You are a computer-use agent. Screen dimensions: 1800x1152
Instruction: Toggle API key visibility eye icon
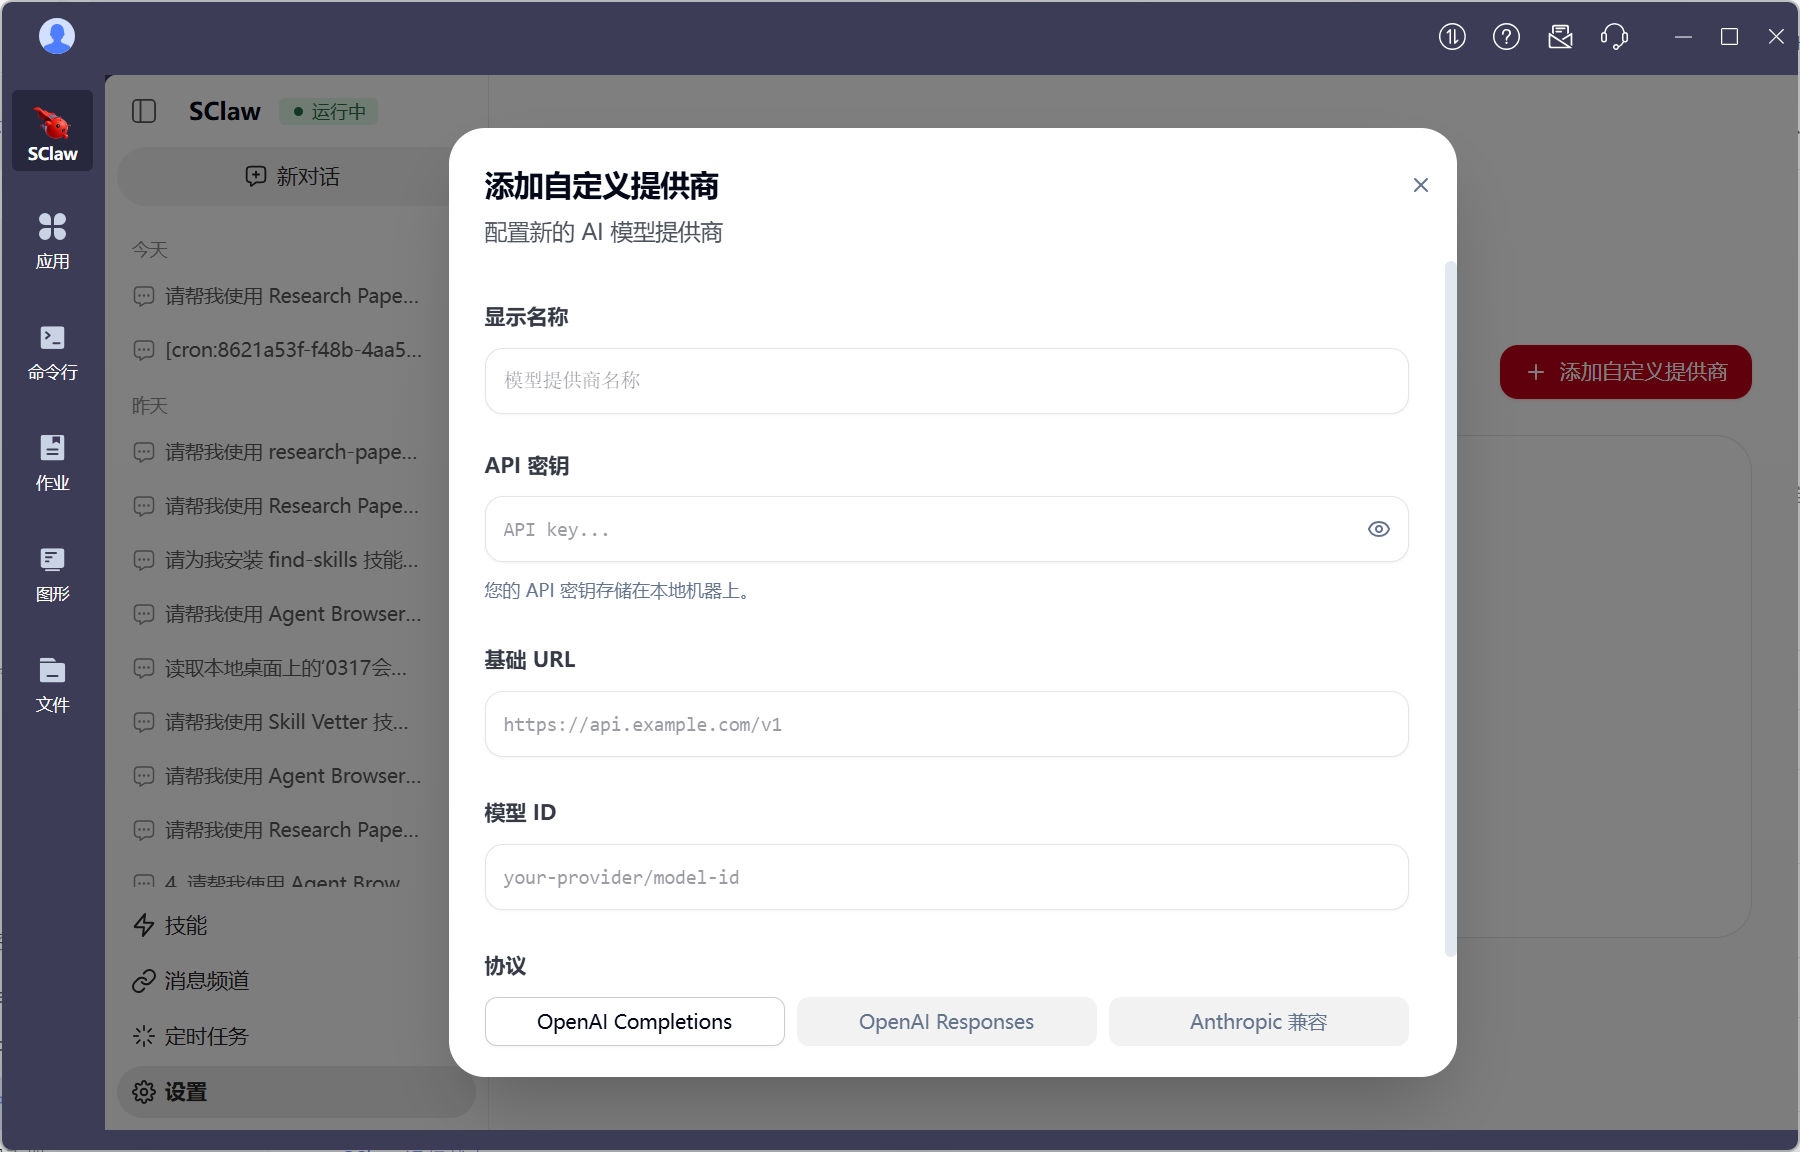pyautogui.click(x=1378, y=529)
